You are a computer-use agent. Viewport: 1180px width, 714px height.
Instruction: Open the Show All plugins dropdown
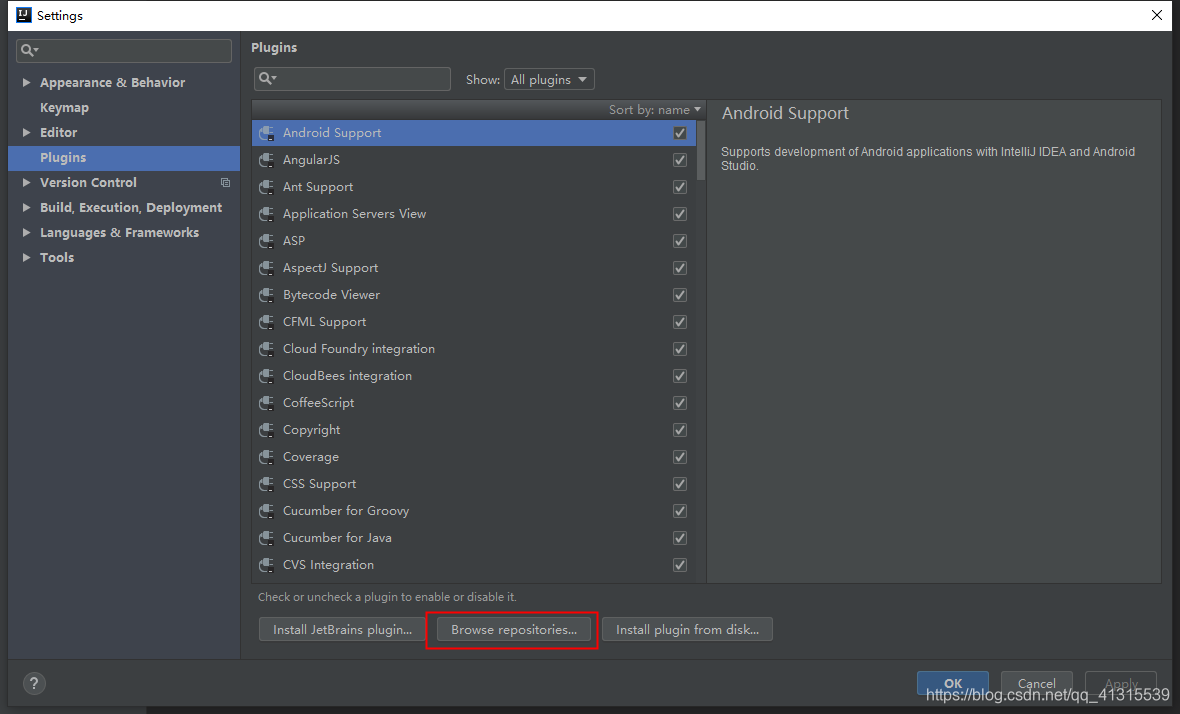[x=549, y=79]
